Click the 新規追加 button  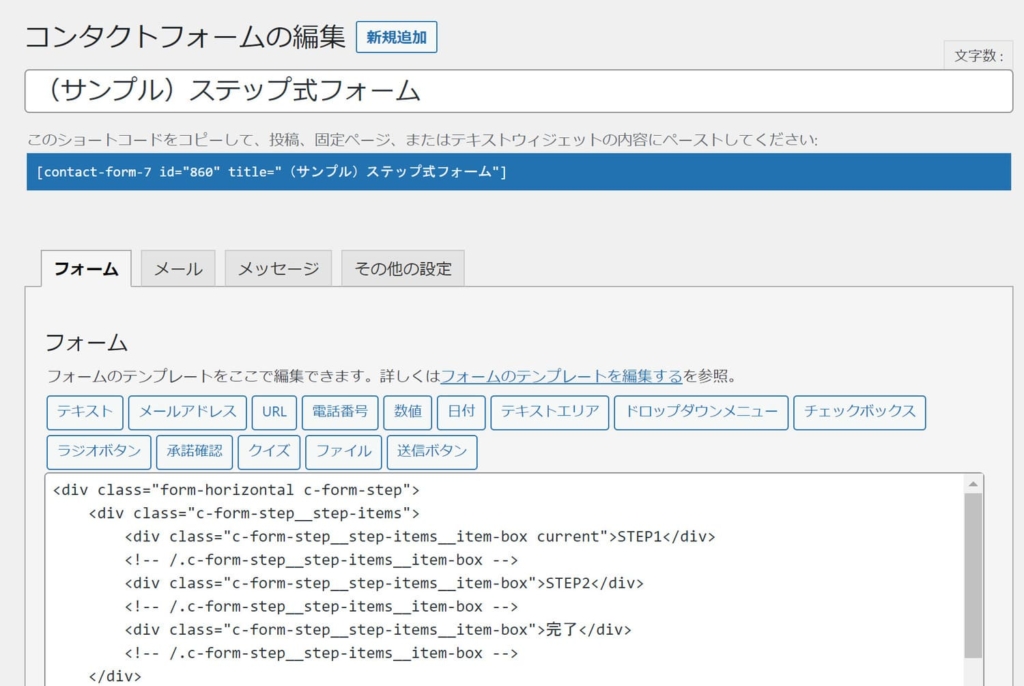coord(396,37)
